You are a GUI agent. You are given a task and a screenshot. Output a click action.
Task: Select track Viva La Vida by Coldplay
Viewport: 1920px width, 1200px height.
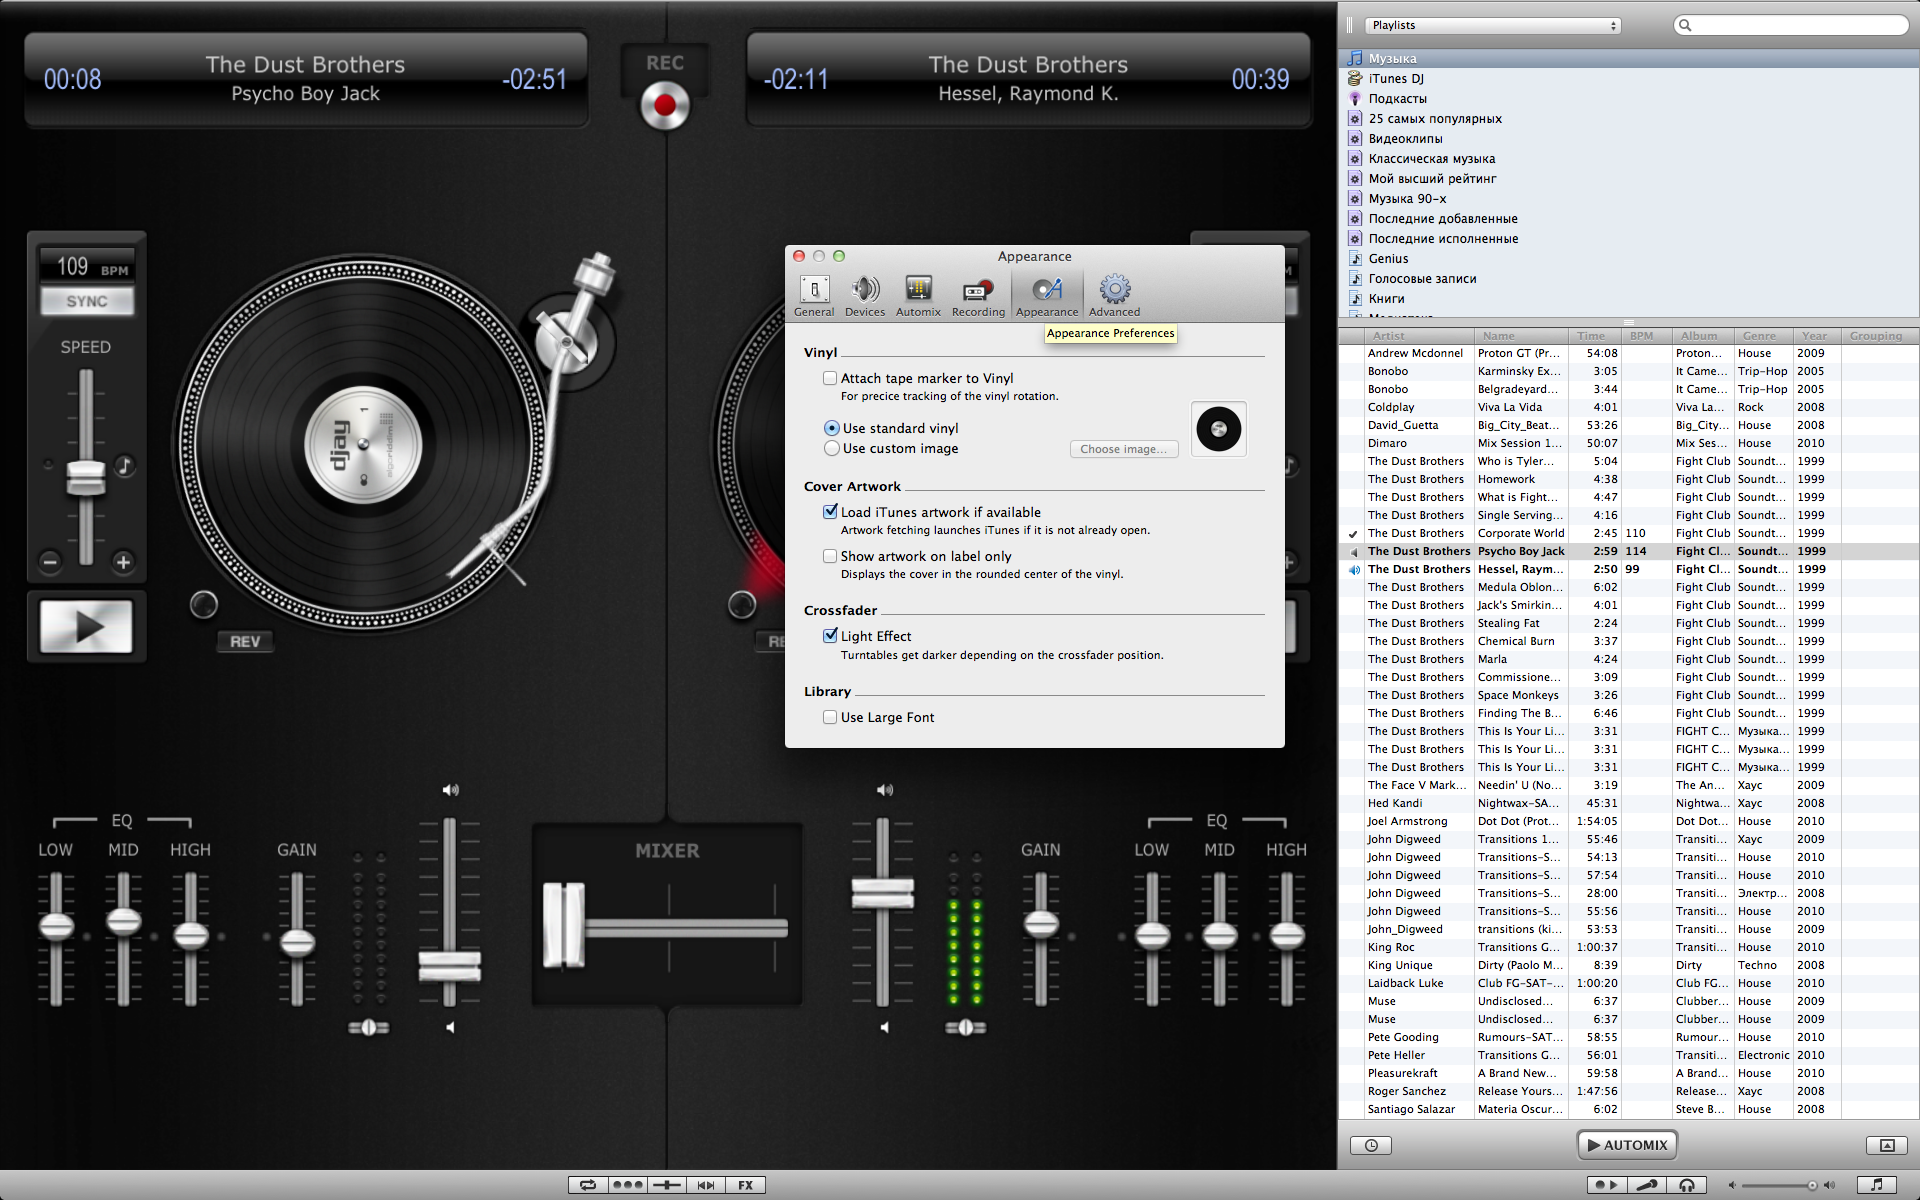pyautogui.click(x=1629, y=407)
